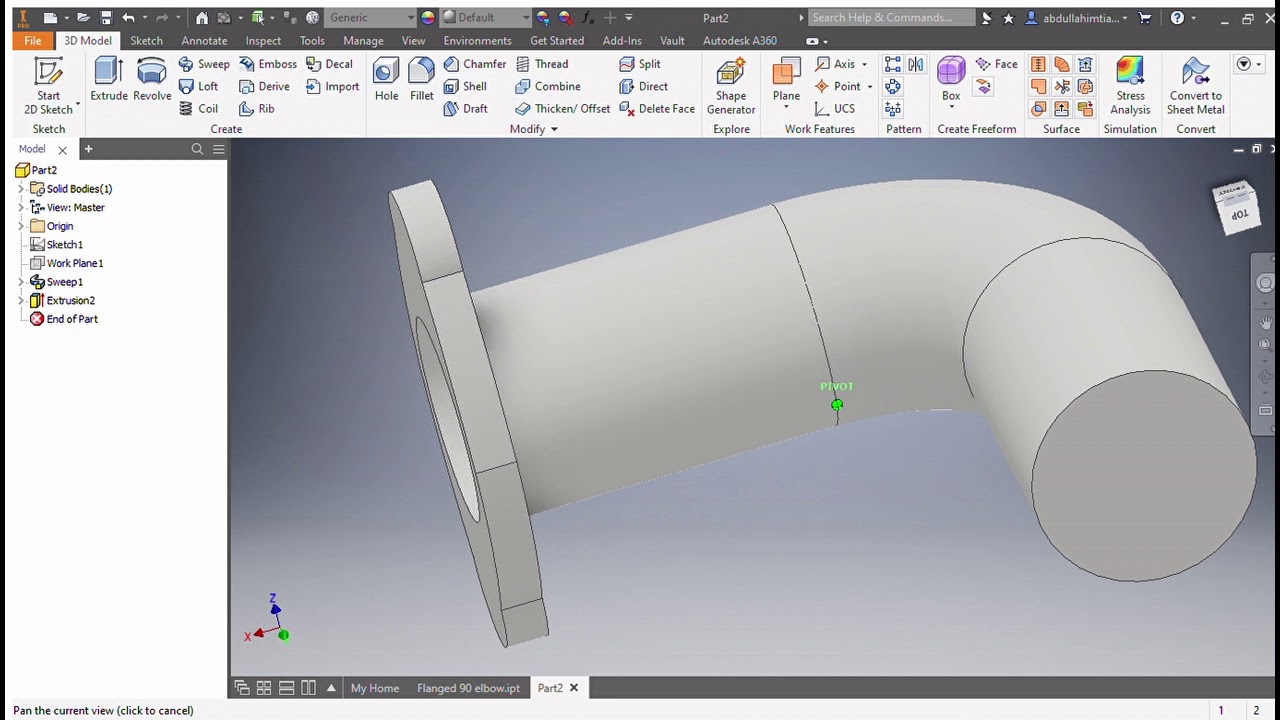1280x720 pixels.
Task: Open the Manage ribbon tab
Action: 363,41
